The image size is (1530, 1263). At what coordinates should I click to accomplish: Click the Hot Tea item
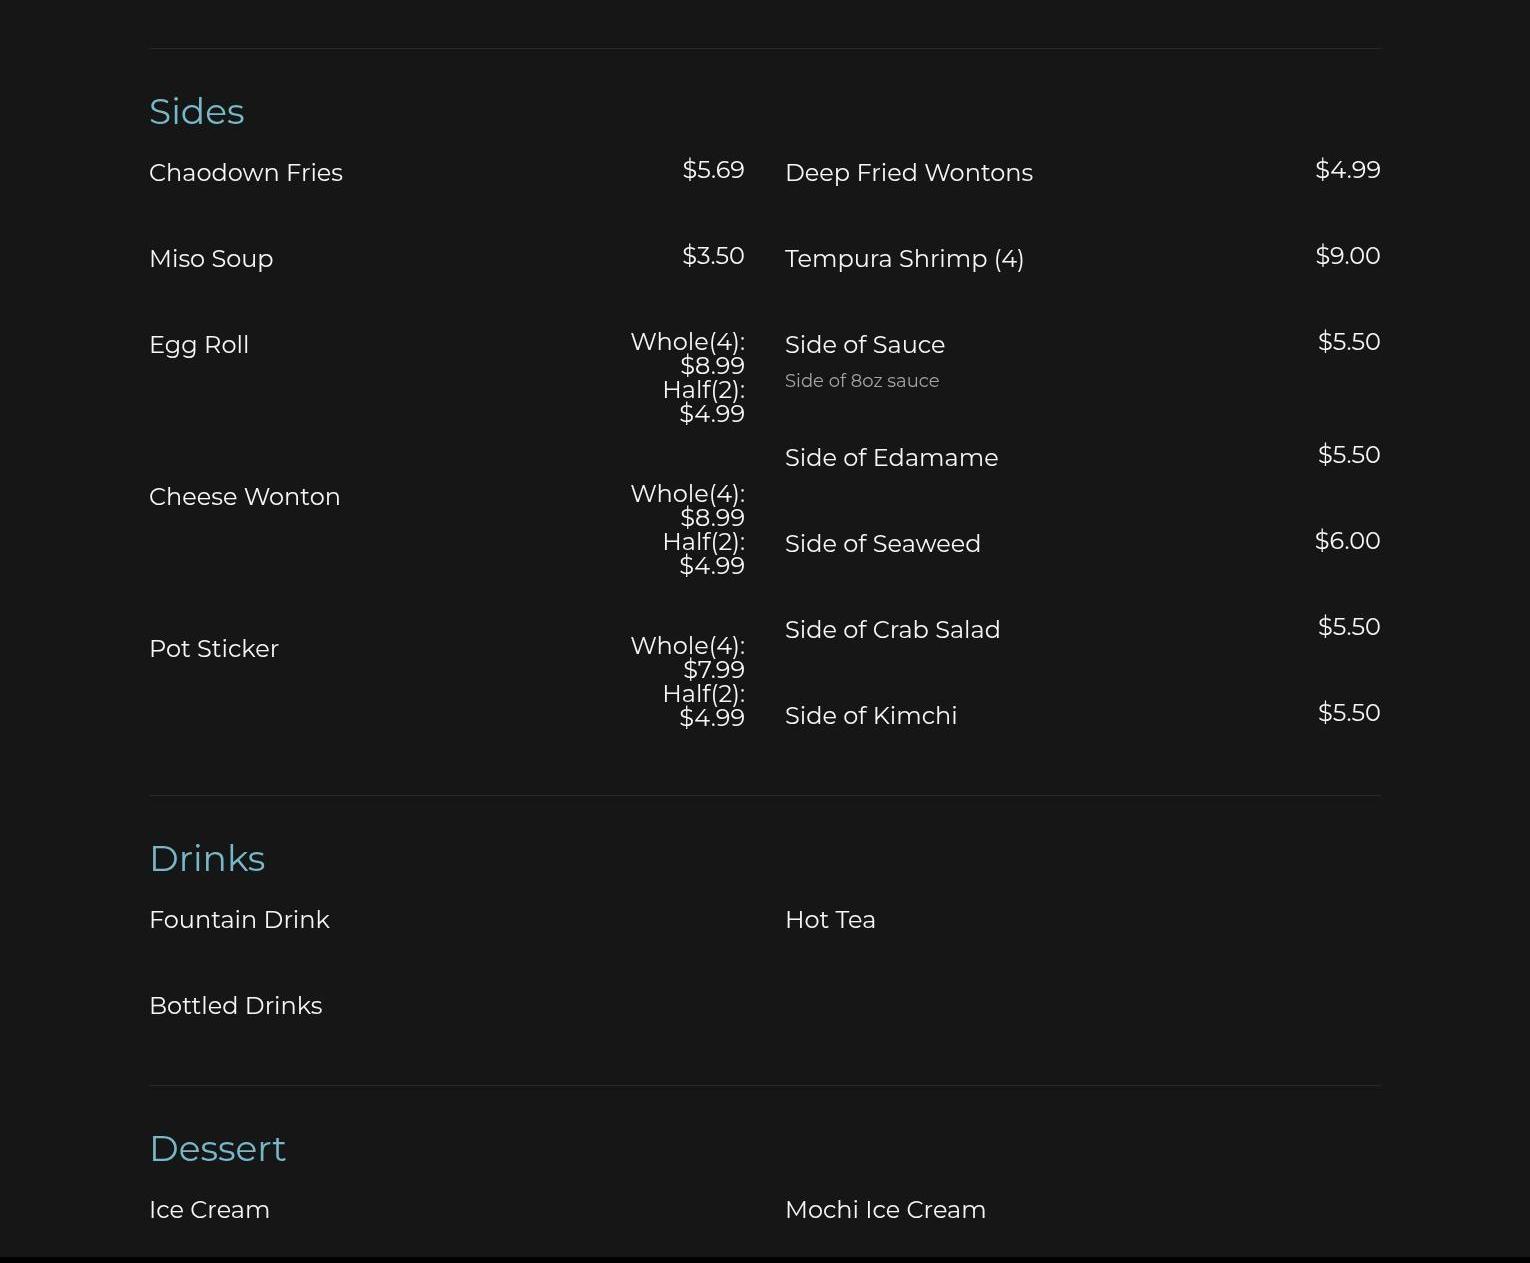(x=830, y=920)
